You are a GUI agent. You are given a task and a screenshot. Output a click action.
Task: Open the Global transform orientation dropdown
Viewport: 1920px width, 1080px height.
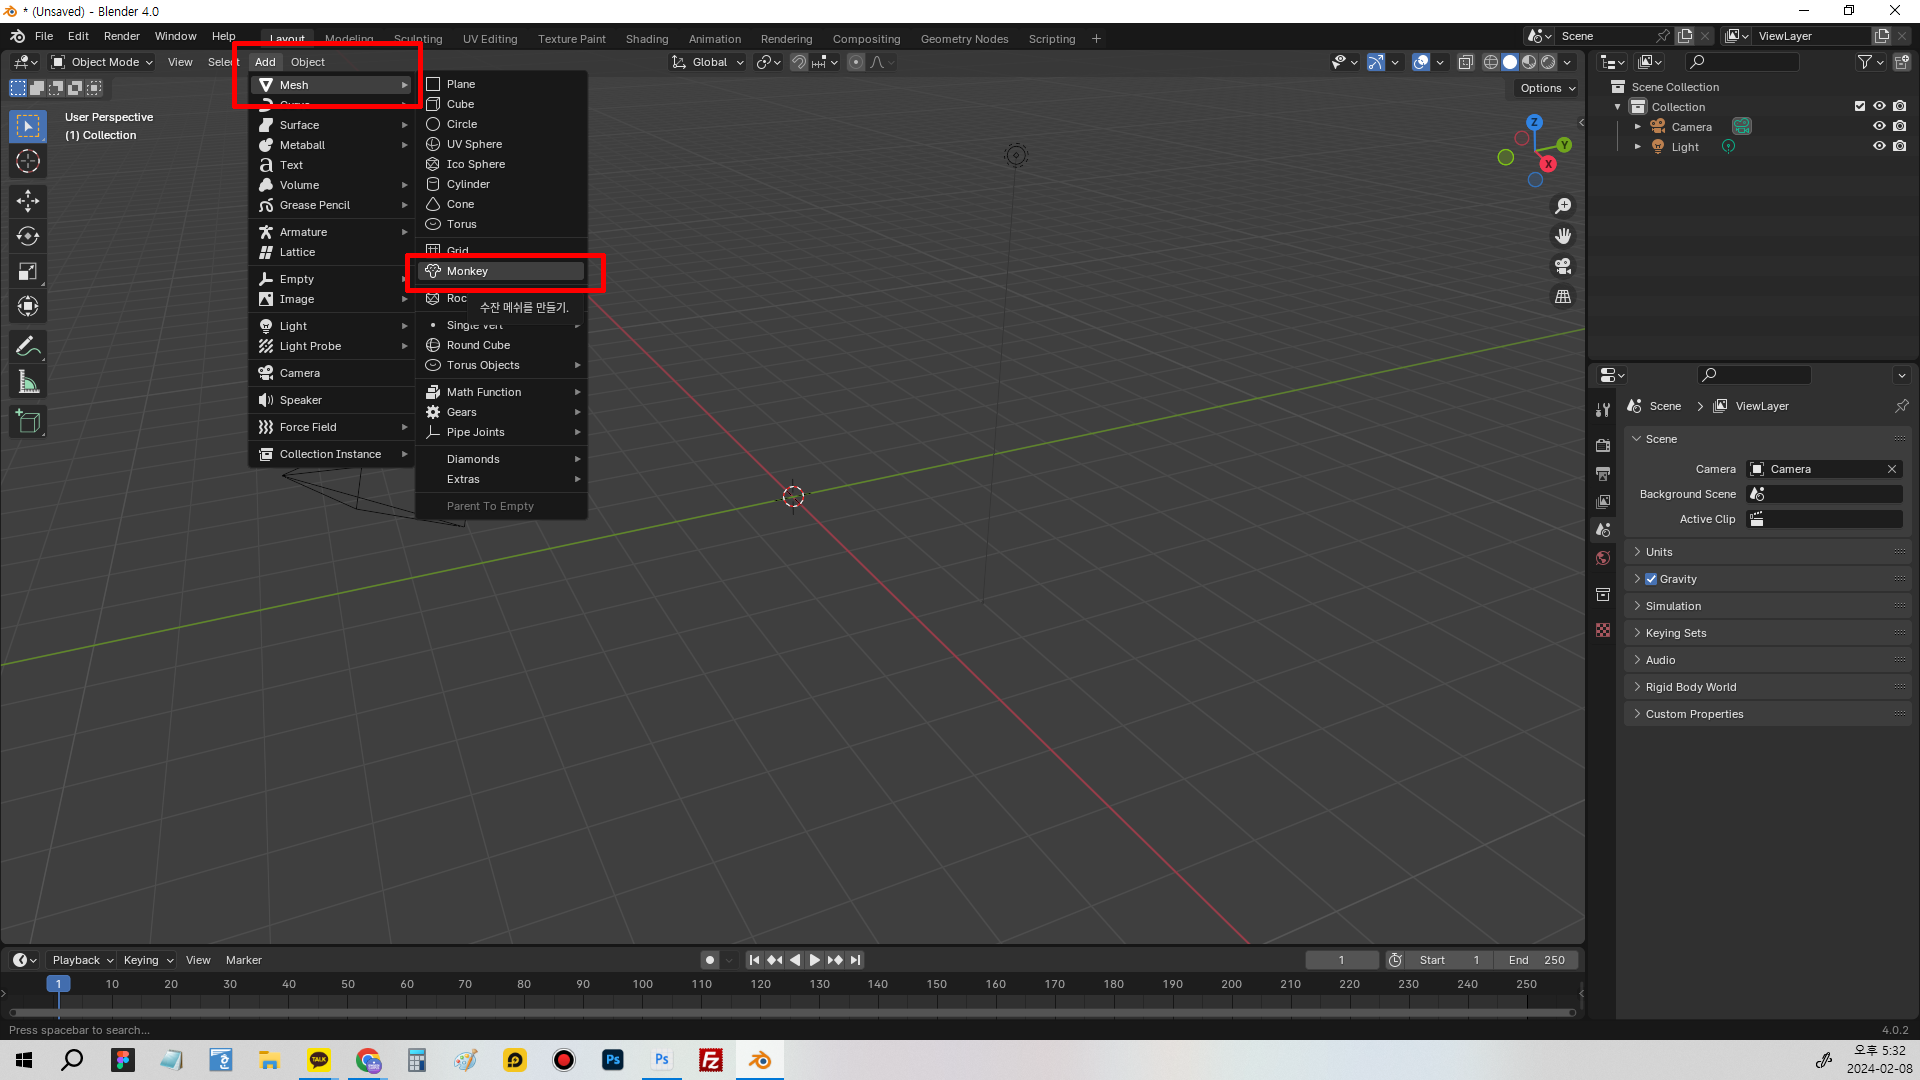708,62
